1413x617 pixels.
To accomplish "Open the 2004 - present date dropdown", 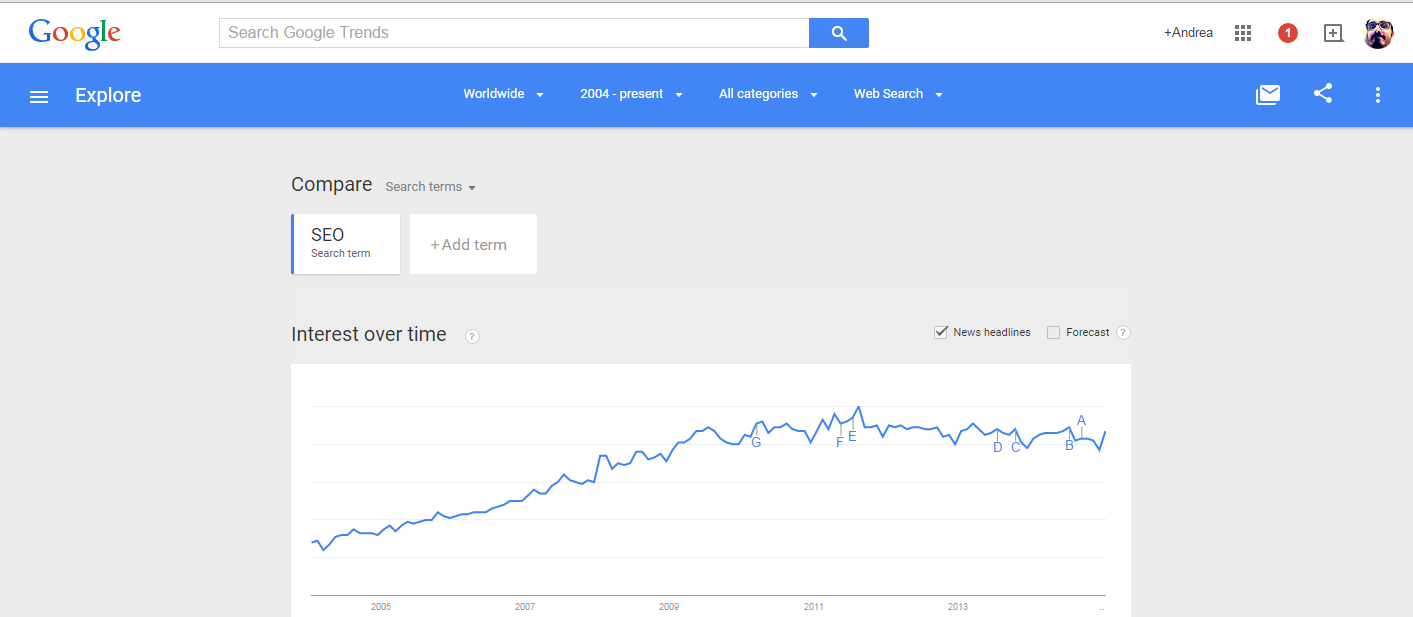I will [631, 94].
